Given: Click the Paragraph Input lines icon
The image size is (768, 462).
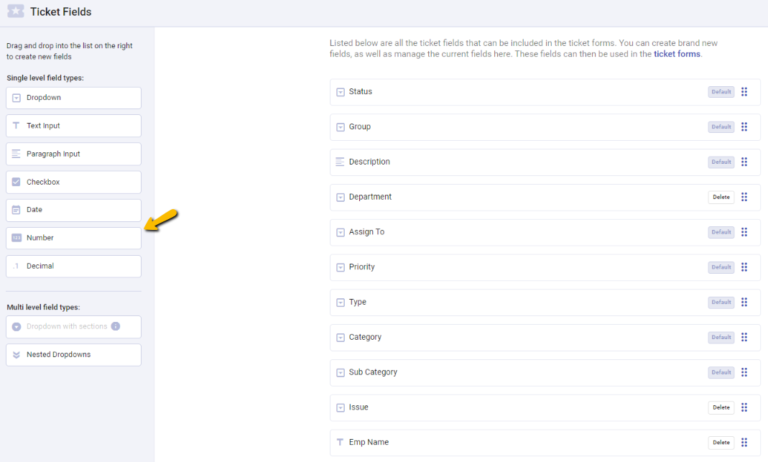Looking at the screenshot, I should pos(16,154).
